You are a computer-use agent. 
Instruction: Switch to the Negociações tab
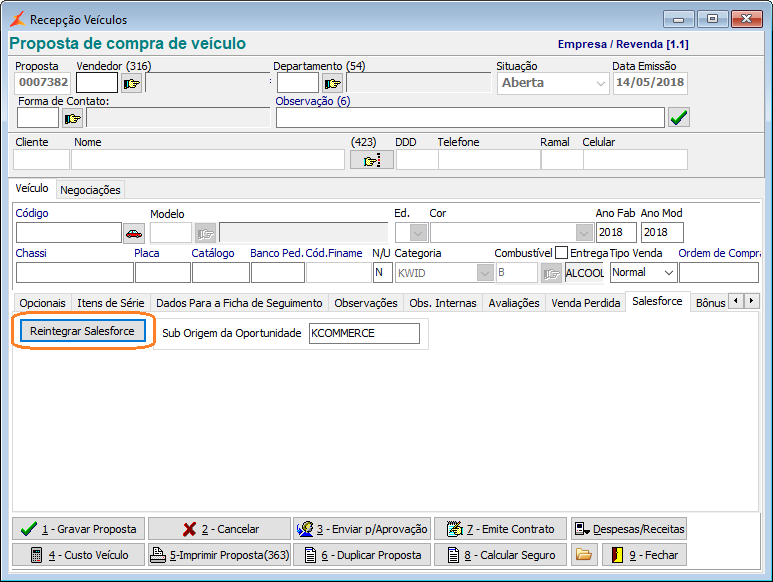pos(90,190)
